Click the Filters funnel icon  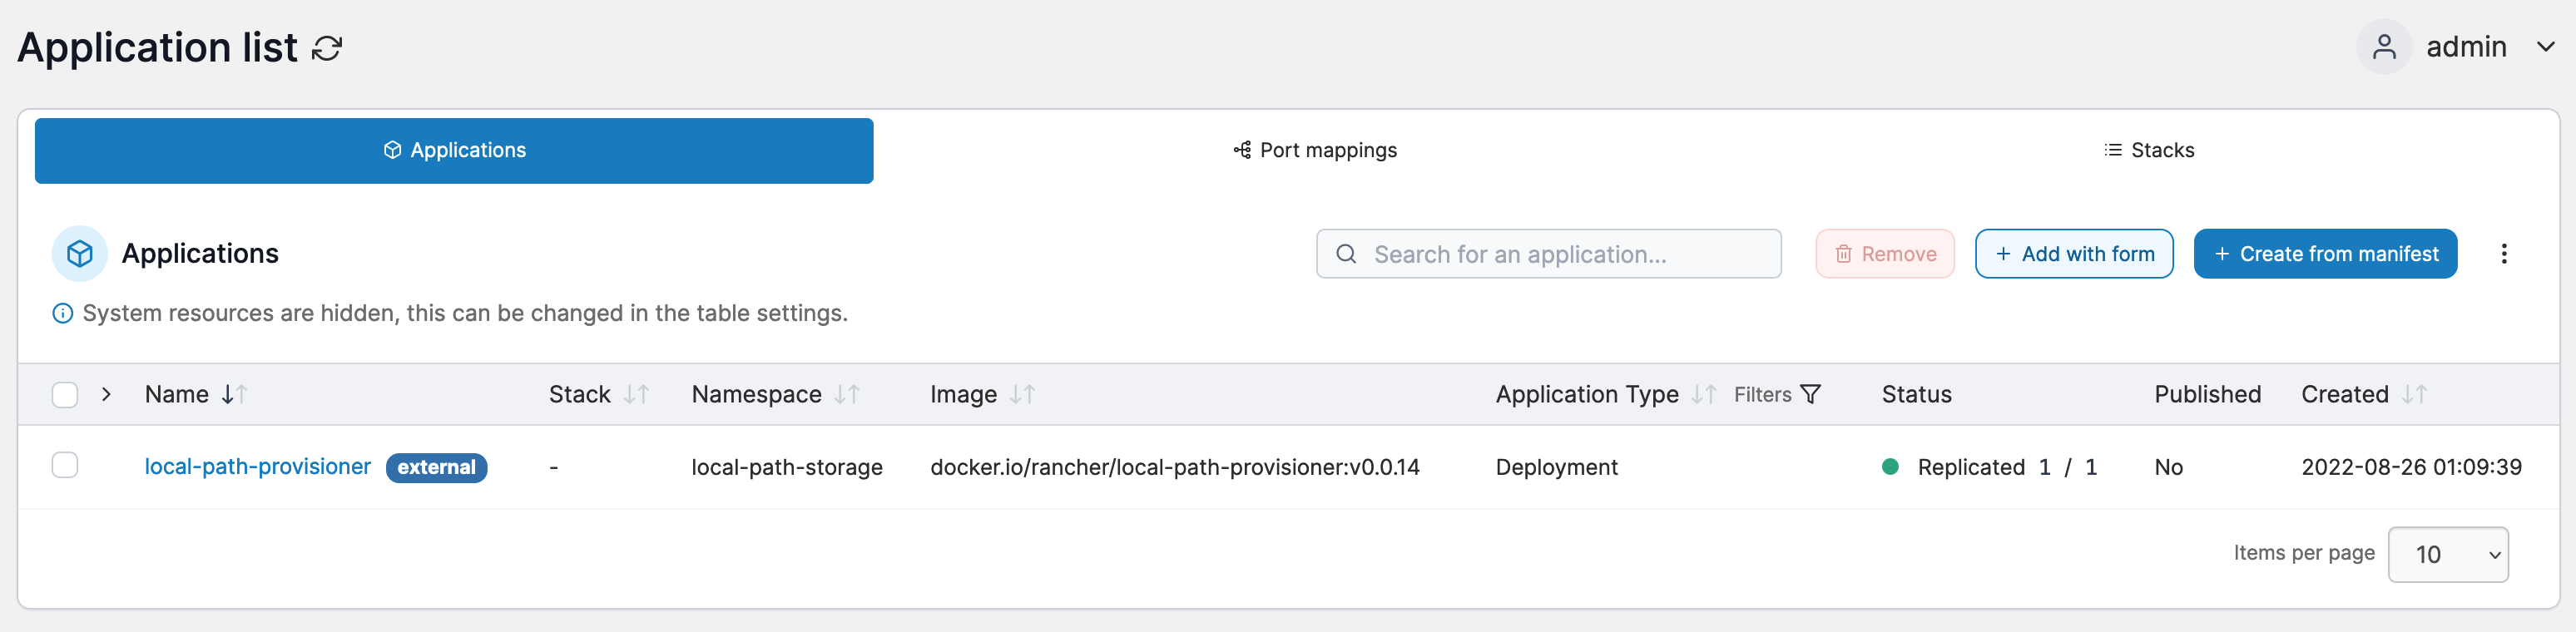pos(1810,394)
